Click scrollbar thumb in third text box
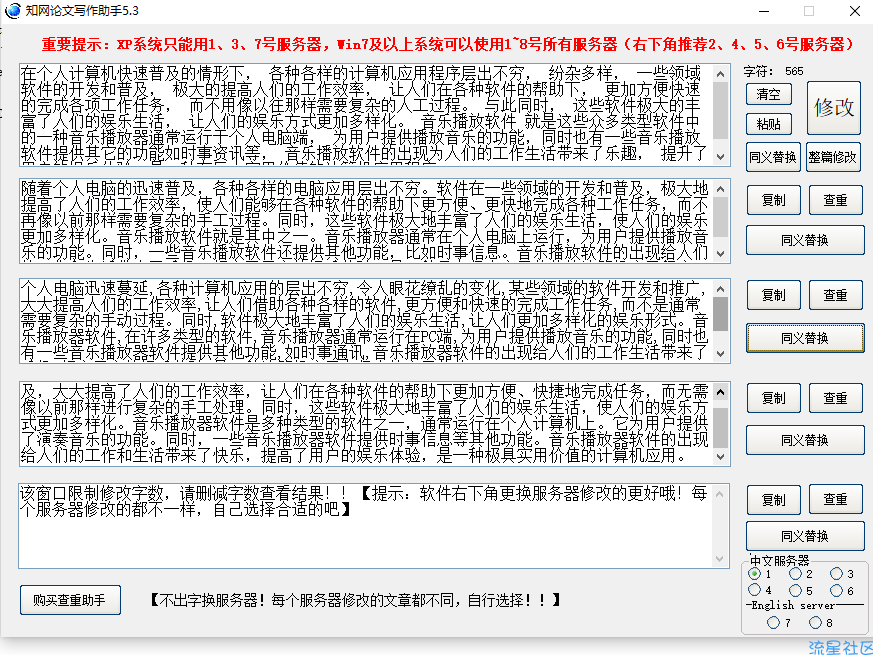 coord(720,314)
